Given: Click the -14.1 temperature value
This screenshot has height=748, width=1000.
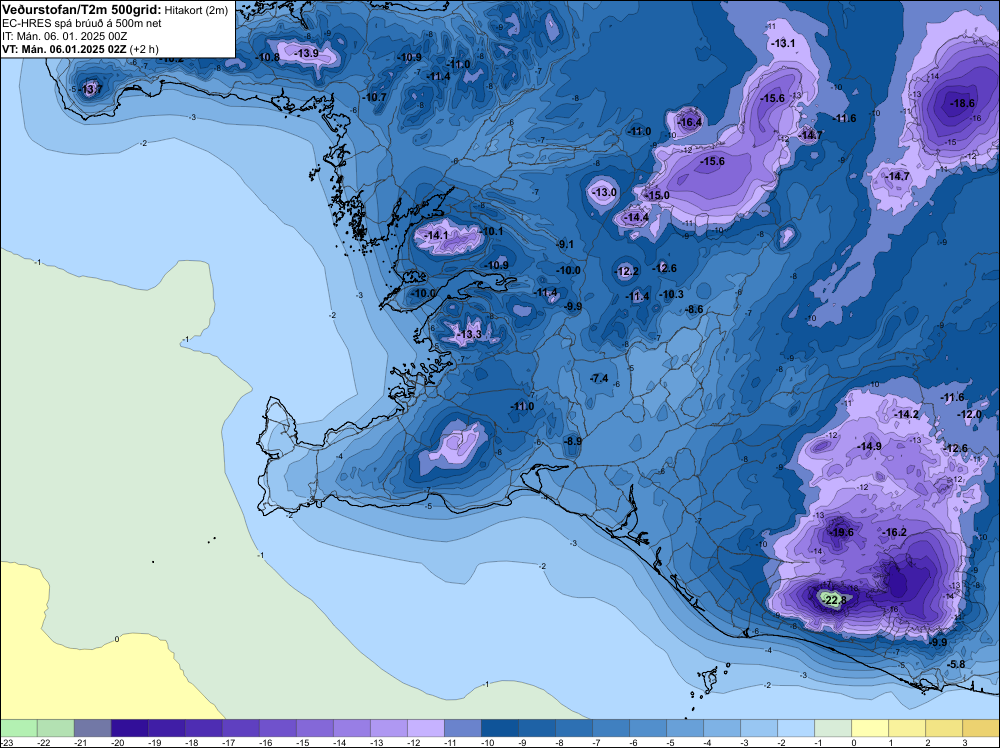Looking at the screenshot, I should [437, 235].
